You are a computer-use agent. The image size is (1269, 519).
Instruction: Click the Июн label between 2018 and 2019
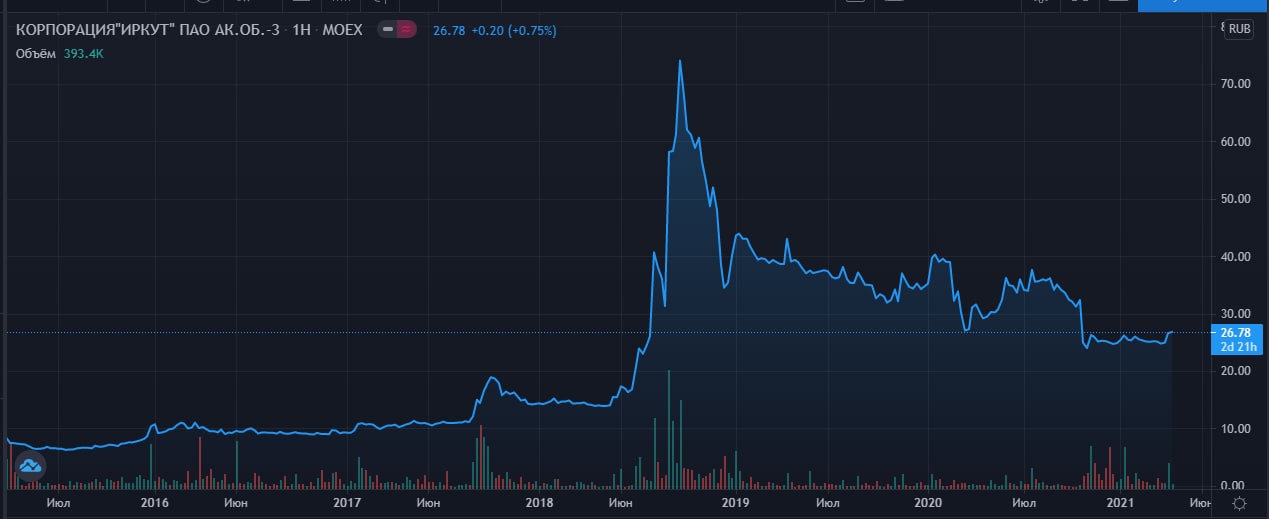pos(621,502)
